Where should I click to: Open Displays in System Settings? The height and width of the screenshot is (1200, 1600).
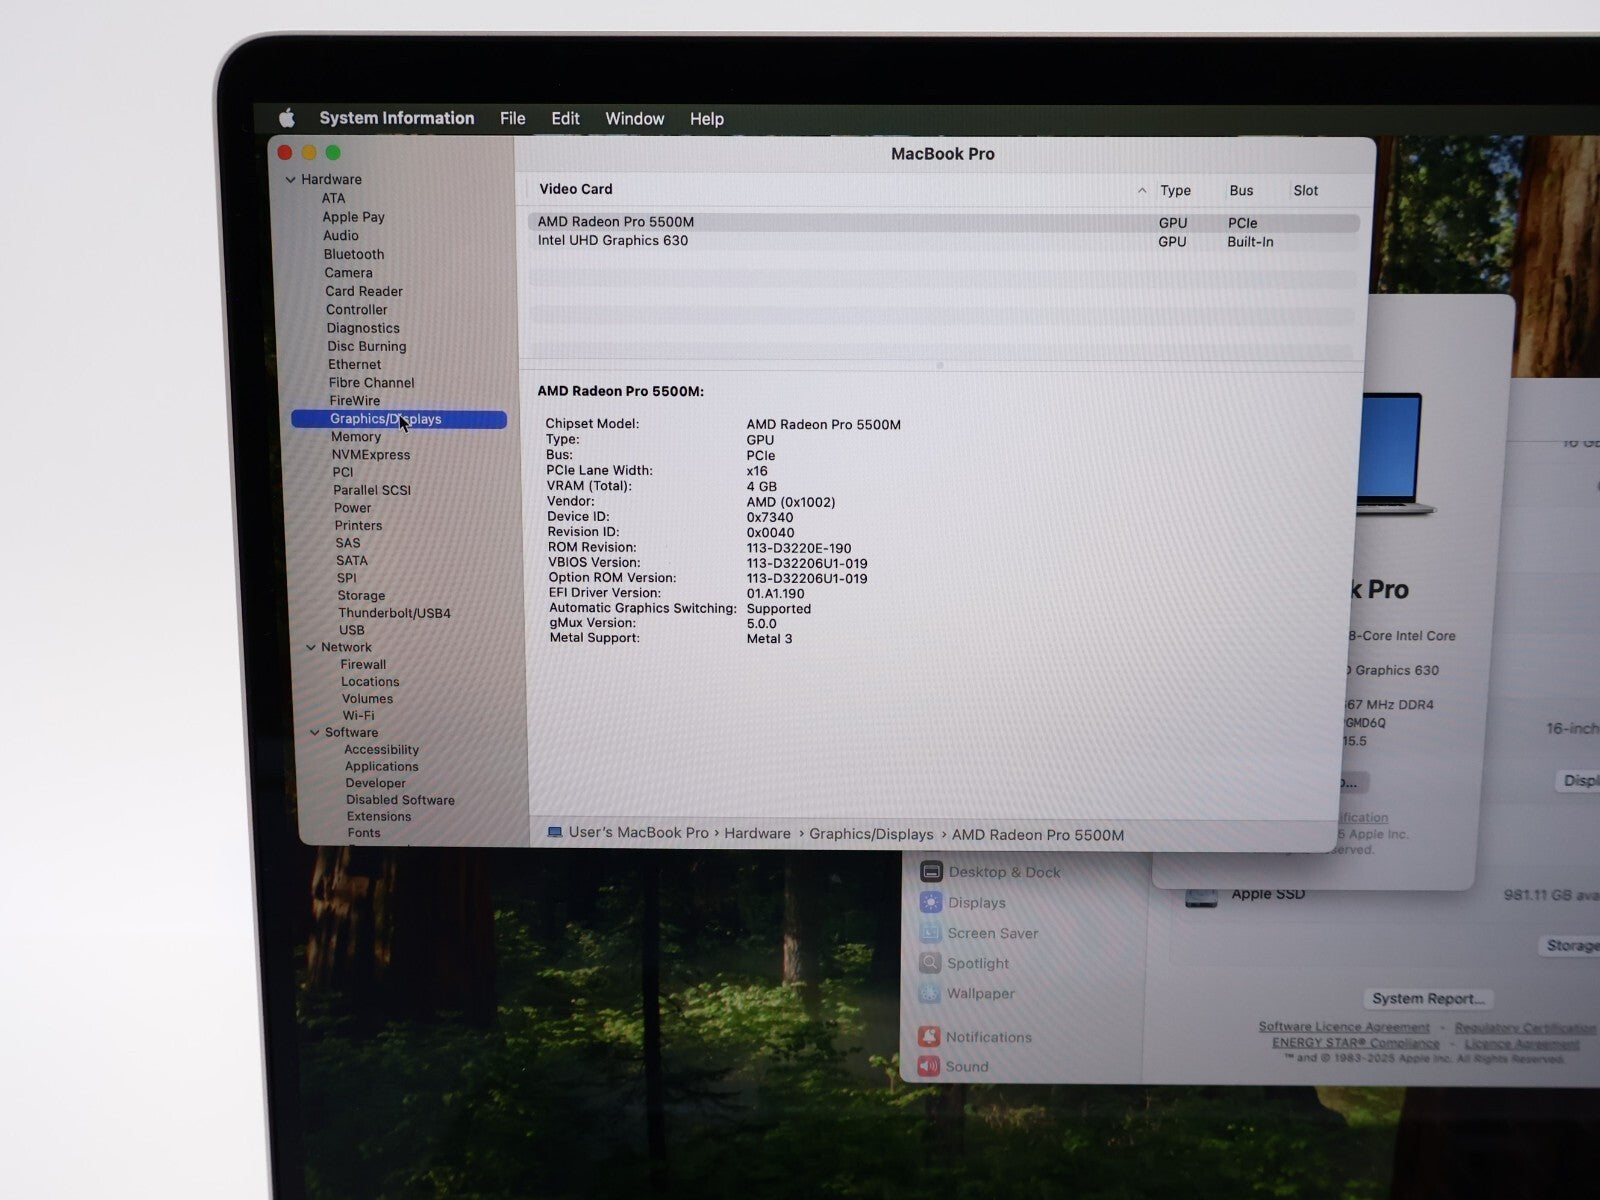tap(963, 903)
